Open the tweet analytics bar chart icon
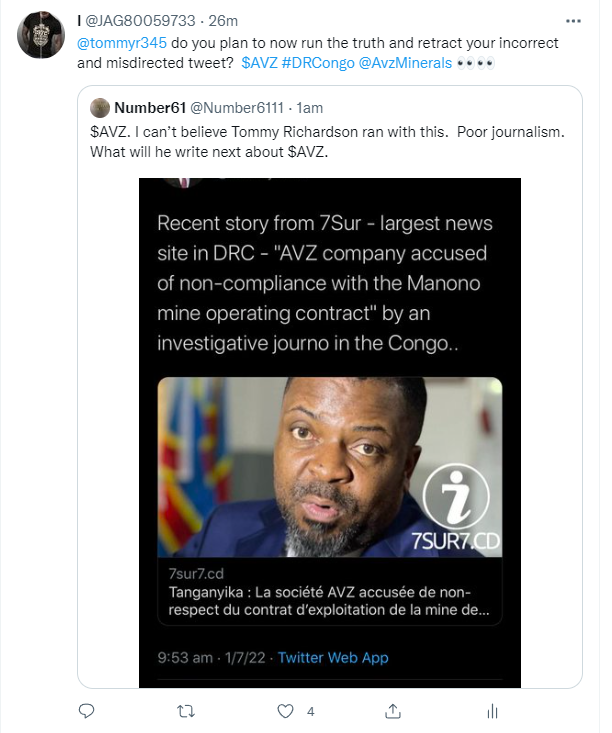This screenshot has width=612, height=733. pos(491,712)
